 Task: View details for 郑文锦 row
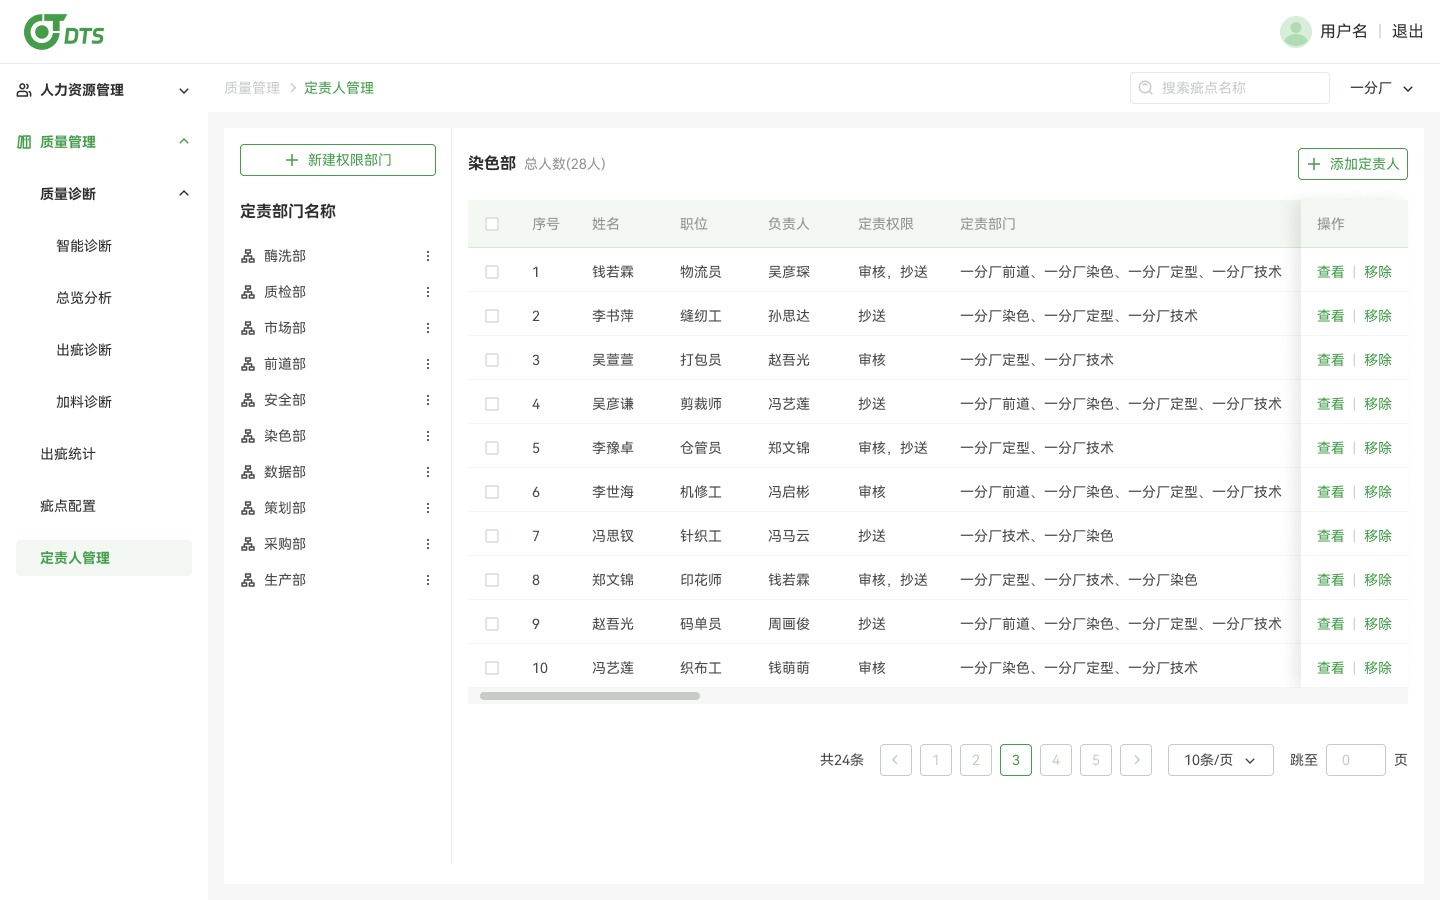1330,580
